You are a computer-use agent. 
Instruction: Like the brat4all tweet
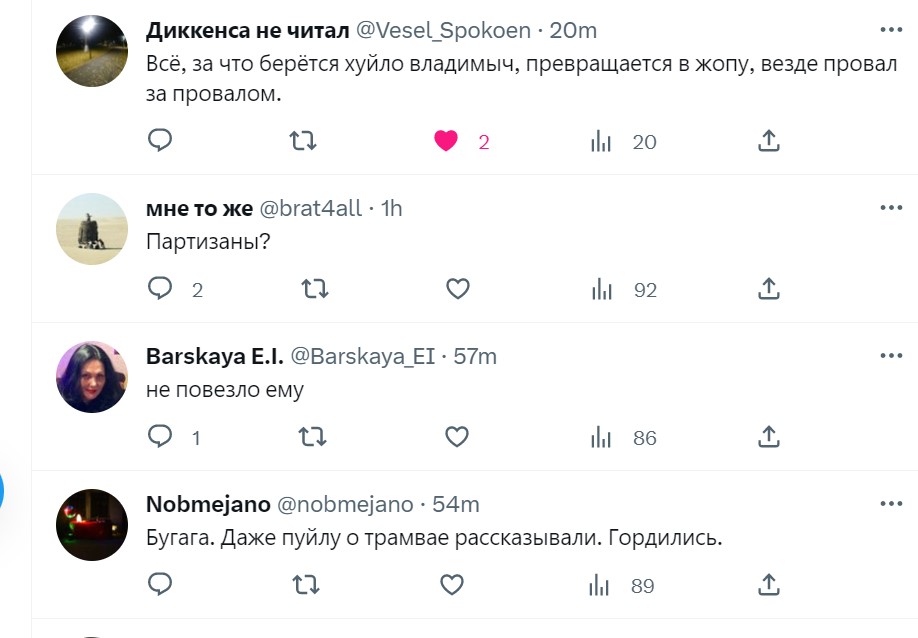pos(457,289)
